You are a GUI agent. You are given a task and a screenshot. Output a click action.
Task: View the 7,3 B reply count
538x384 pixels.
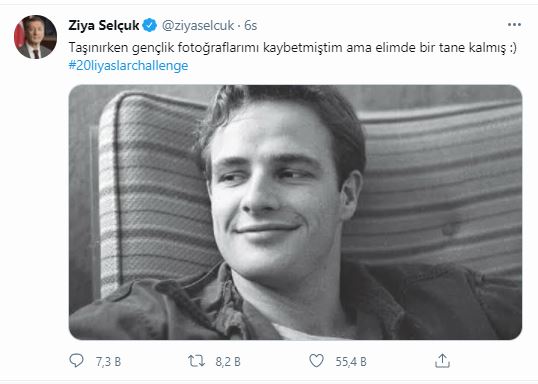tap(108, 362)
